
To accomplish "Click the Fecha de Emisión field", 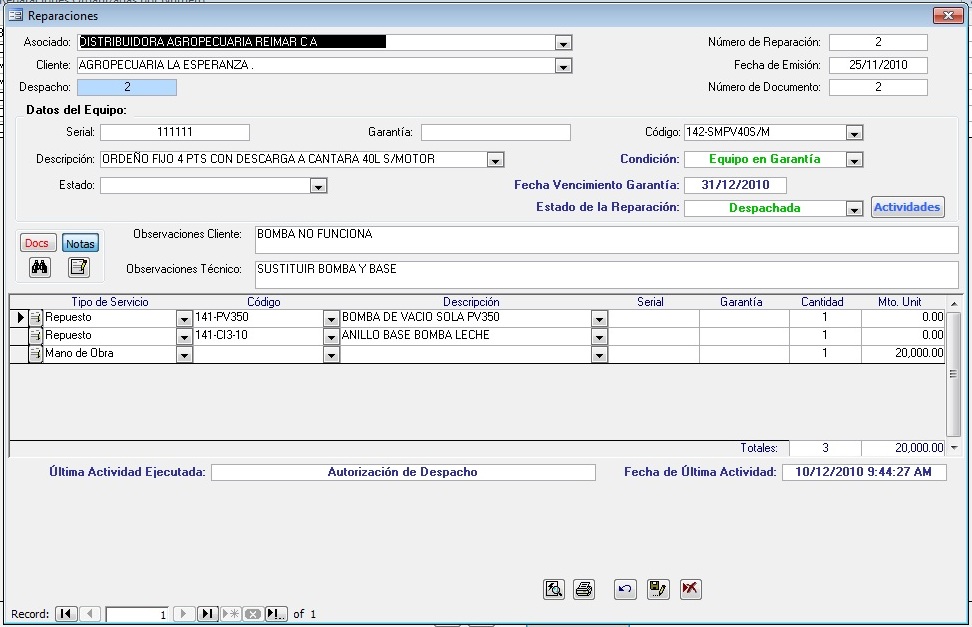I will click(878, 65).
